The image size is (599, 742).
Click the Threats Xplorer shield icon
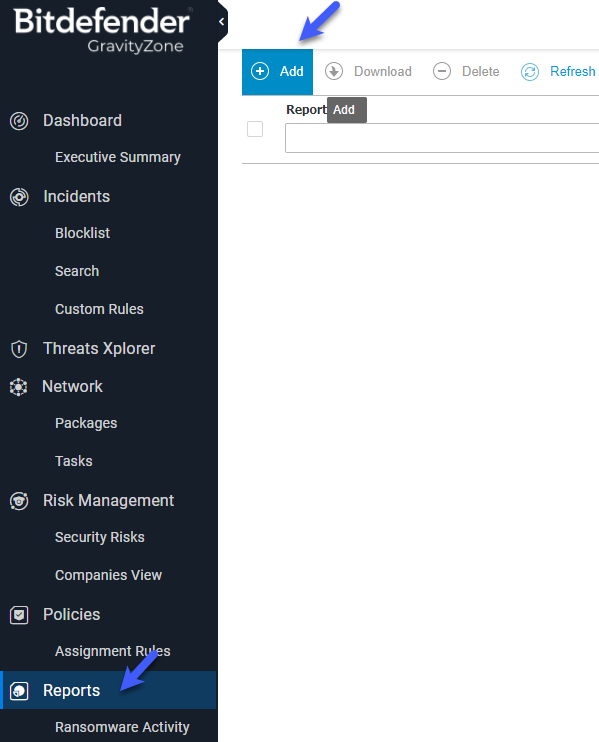tap(19, 349)
